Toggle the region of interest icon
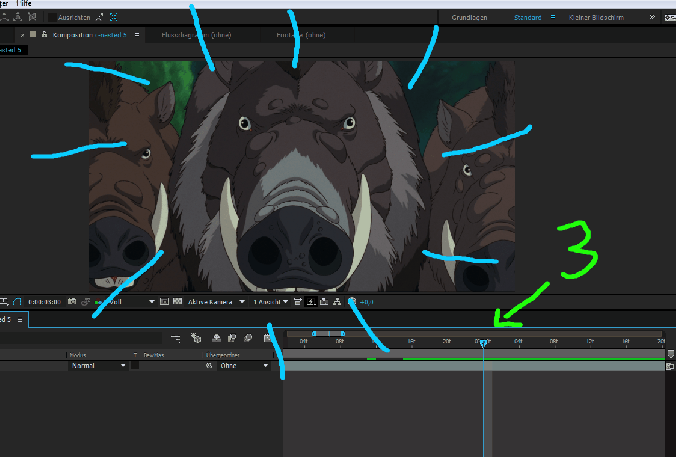676x457 pixels. point(164,302)
